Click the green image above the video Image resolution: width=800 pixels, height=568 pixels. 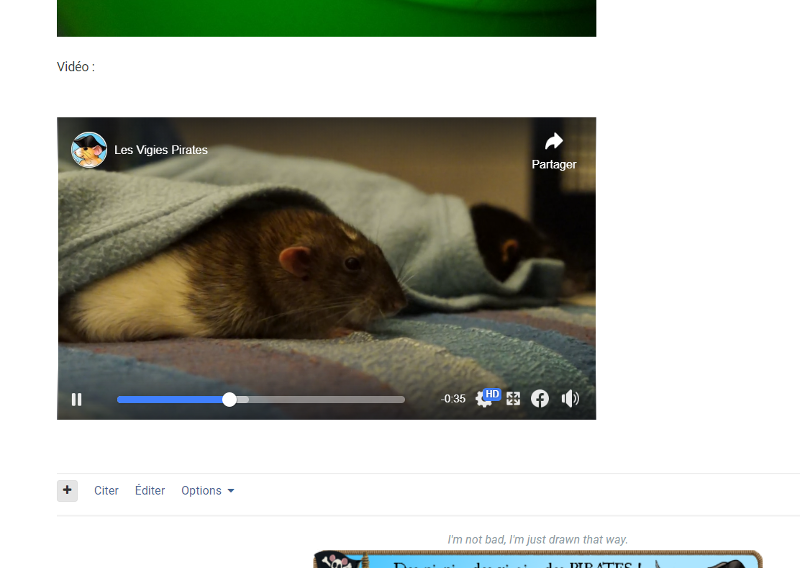[x=326, y=18]
